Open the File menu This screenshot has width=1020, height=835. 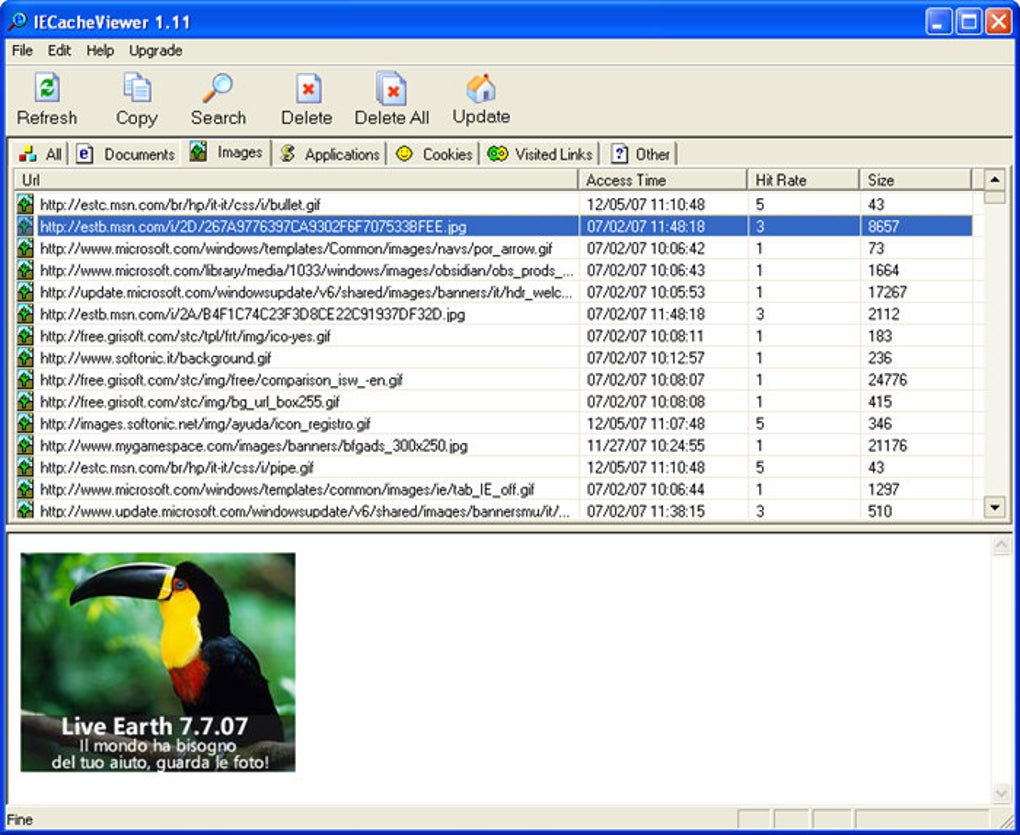[x=20, y=51]
